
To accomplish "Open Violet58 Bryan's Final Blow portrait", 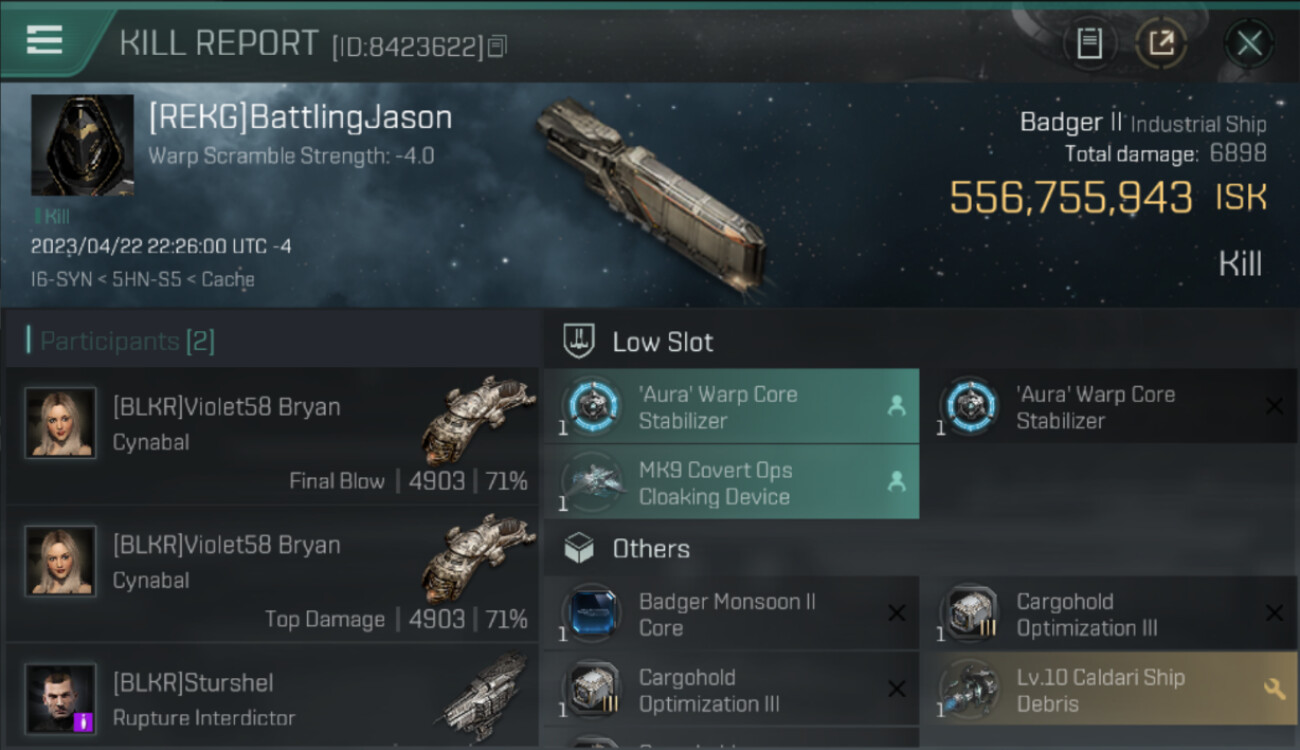I will 61,423.
